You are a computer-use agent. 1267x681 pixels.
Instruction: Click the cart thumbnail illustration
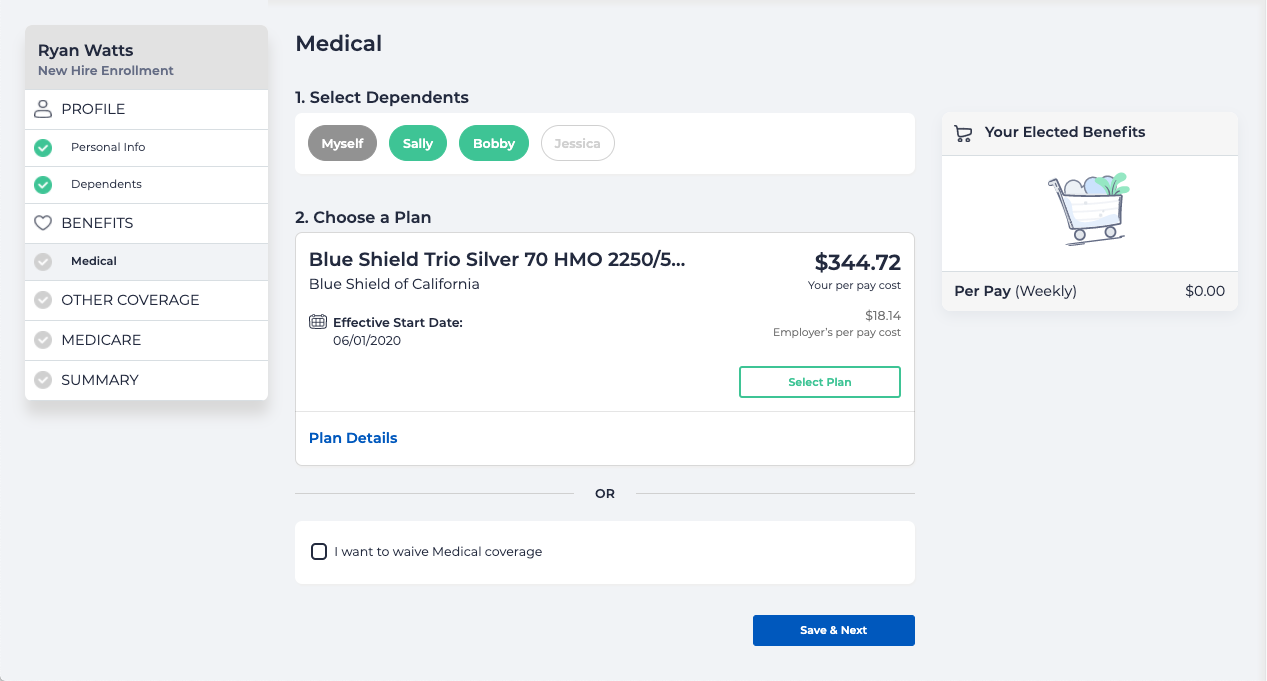coord(1089,207)
